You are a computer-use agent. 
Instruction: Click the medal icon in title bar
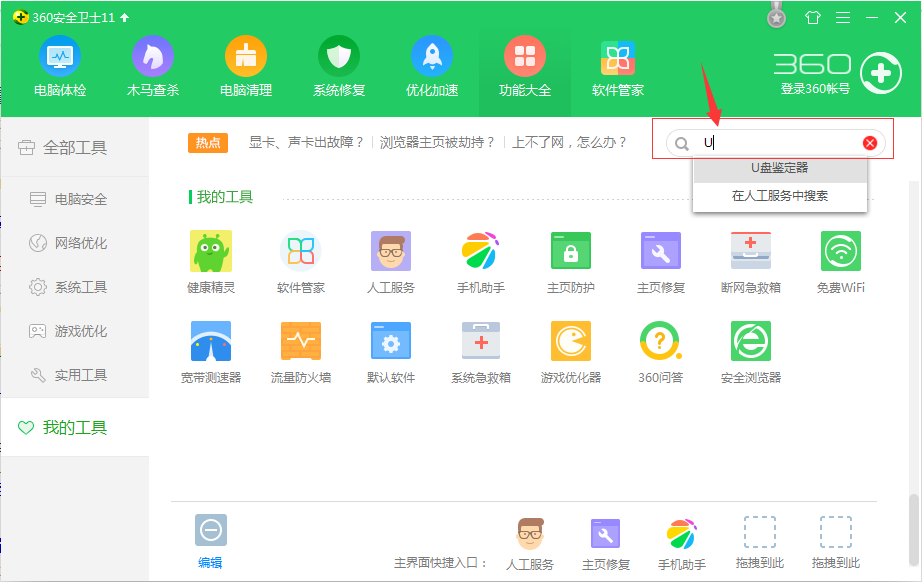(x=776, y=15)
